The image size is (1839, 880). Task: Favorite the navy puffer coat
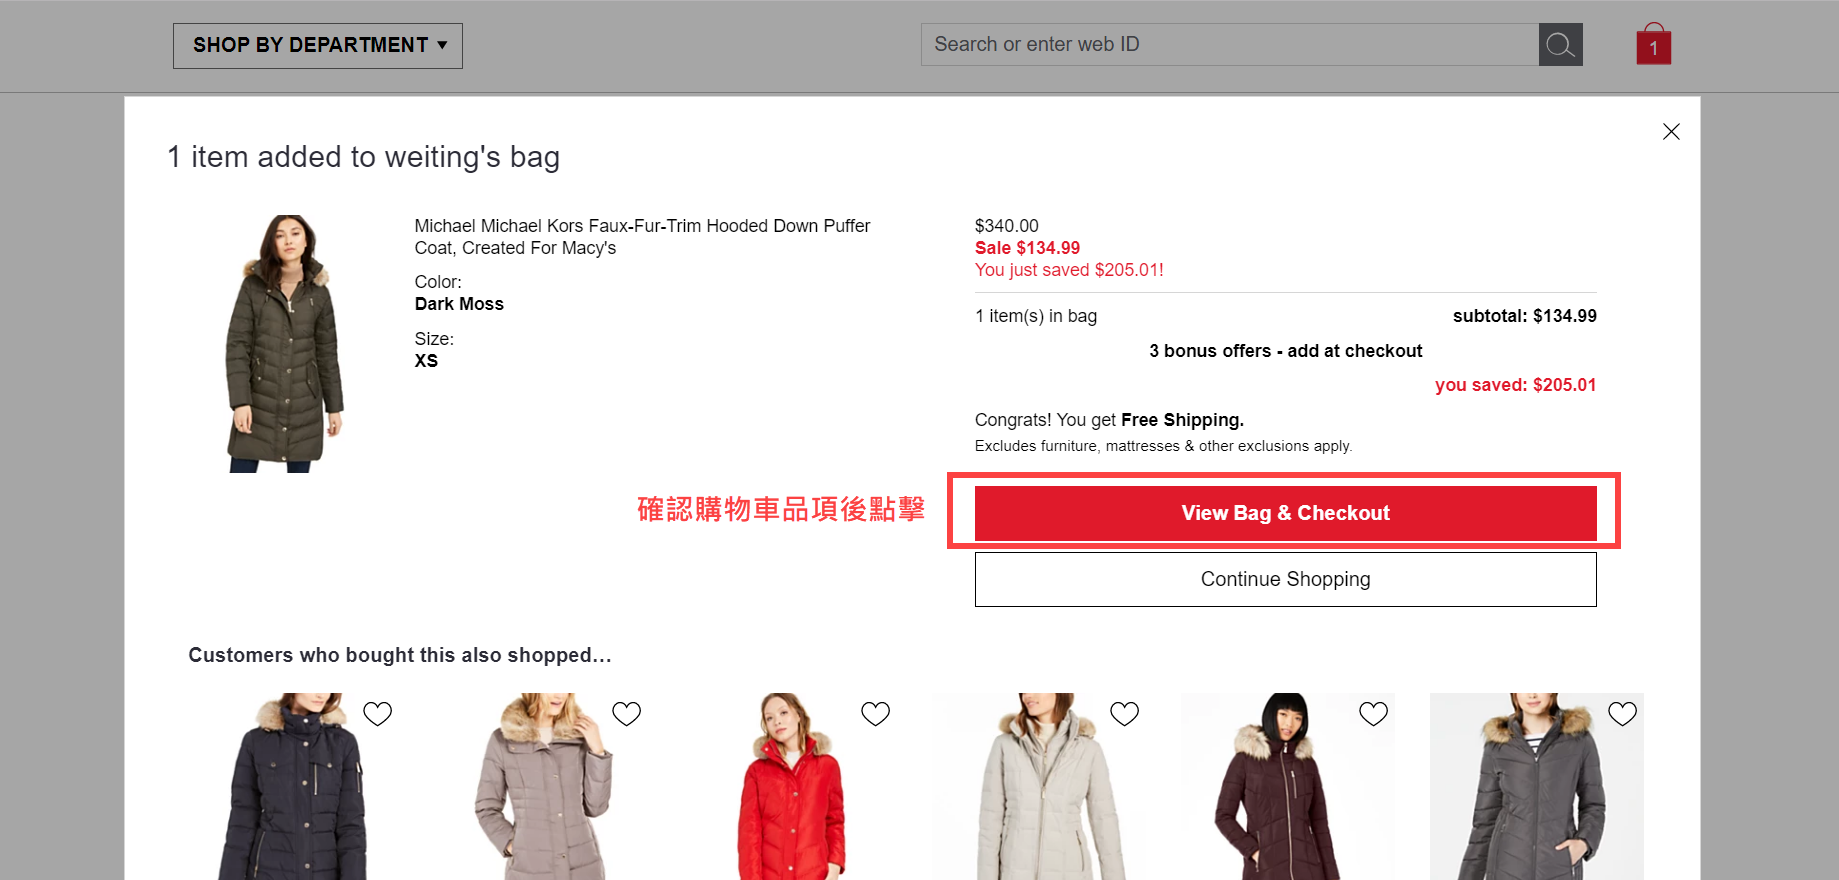pyautogui.click(x=377, y=714)
